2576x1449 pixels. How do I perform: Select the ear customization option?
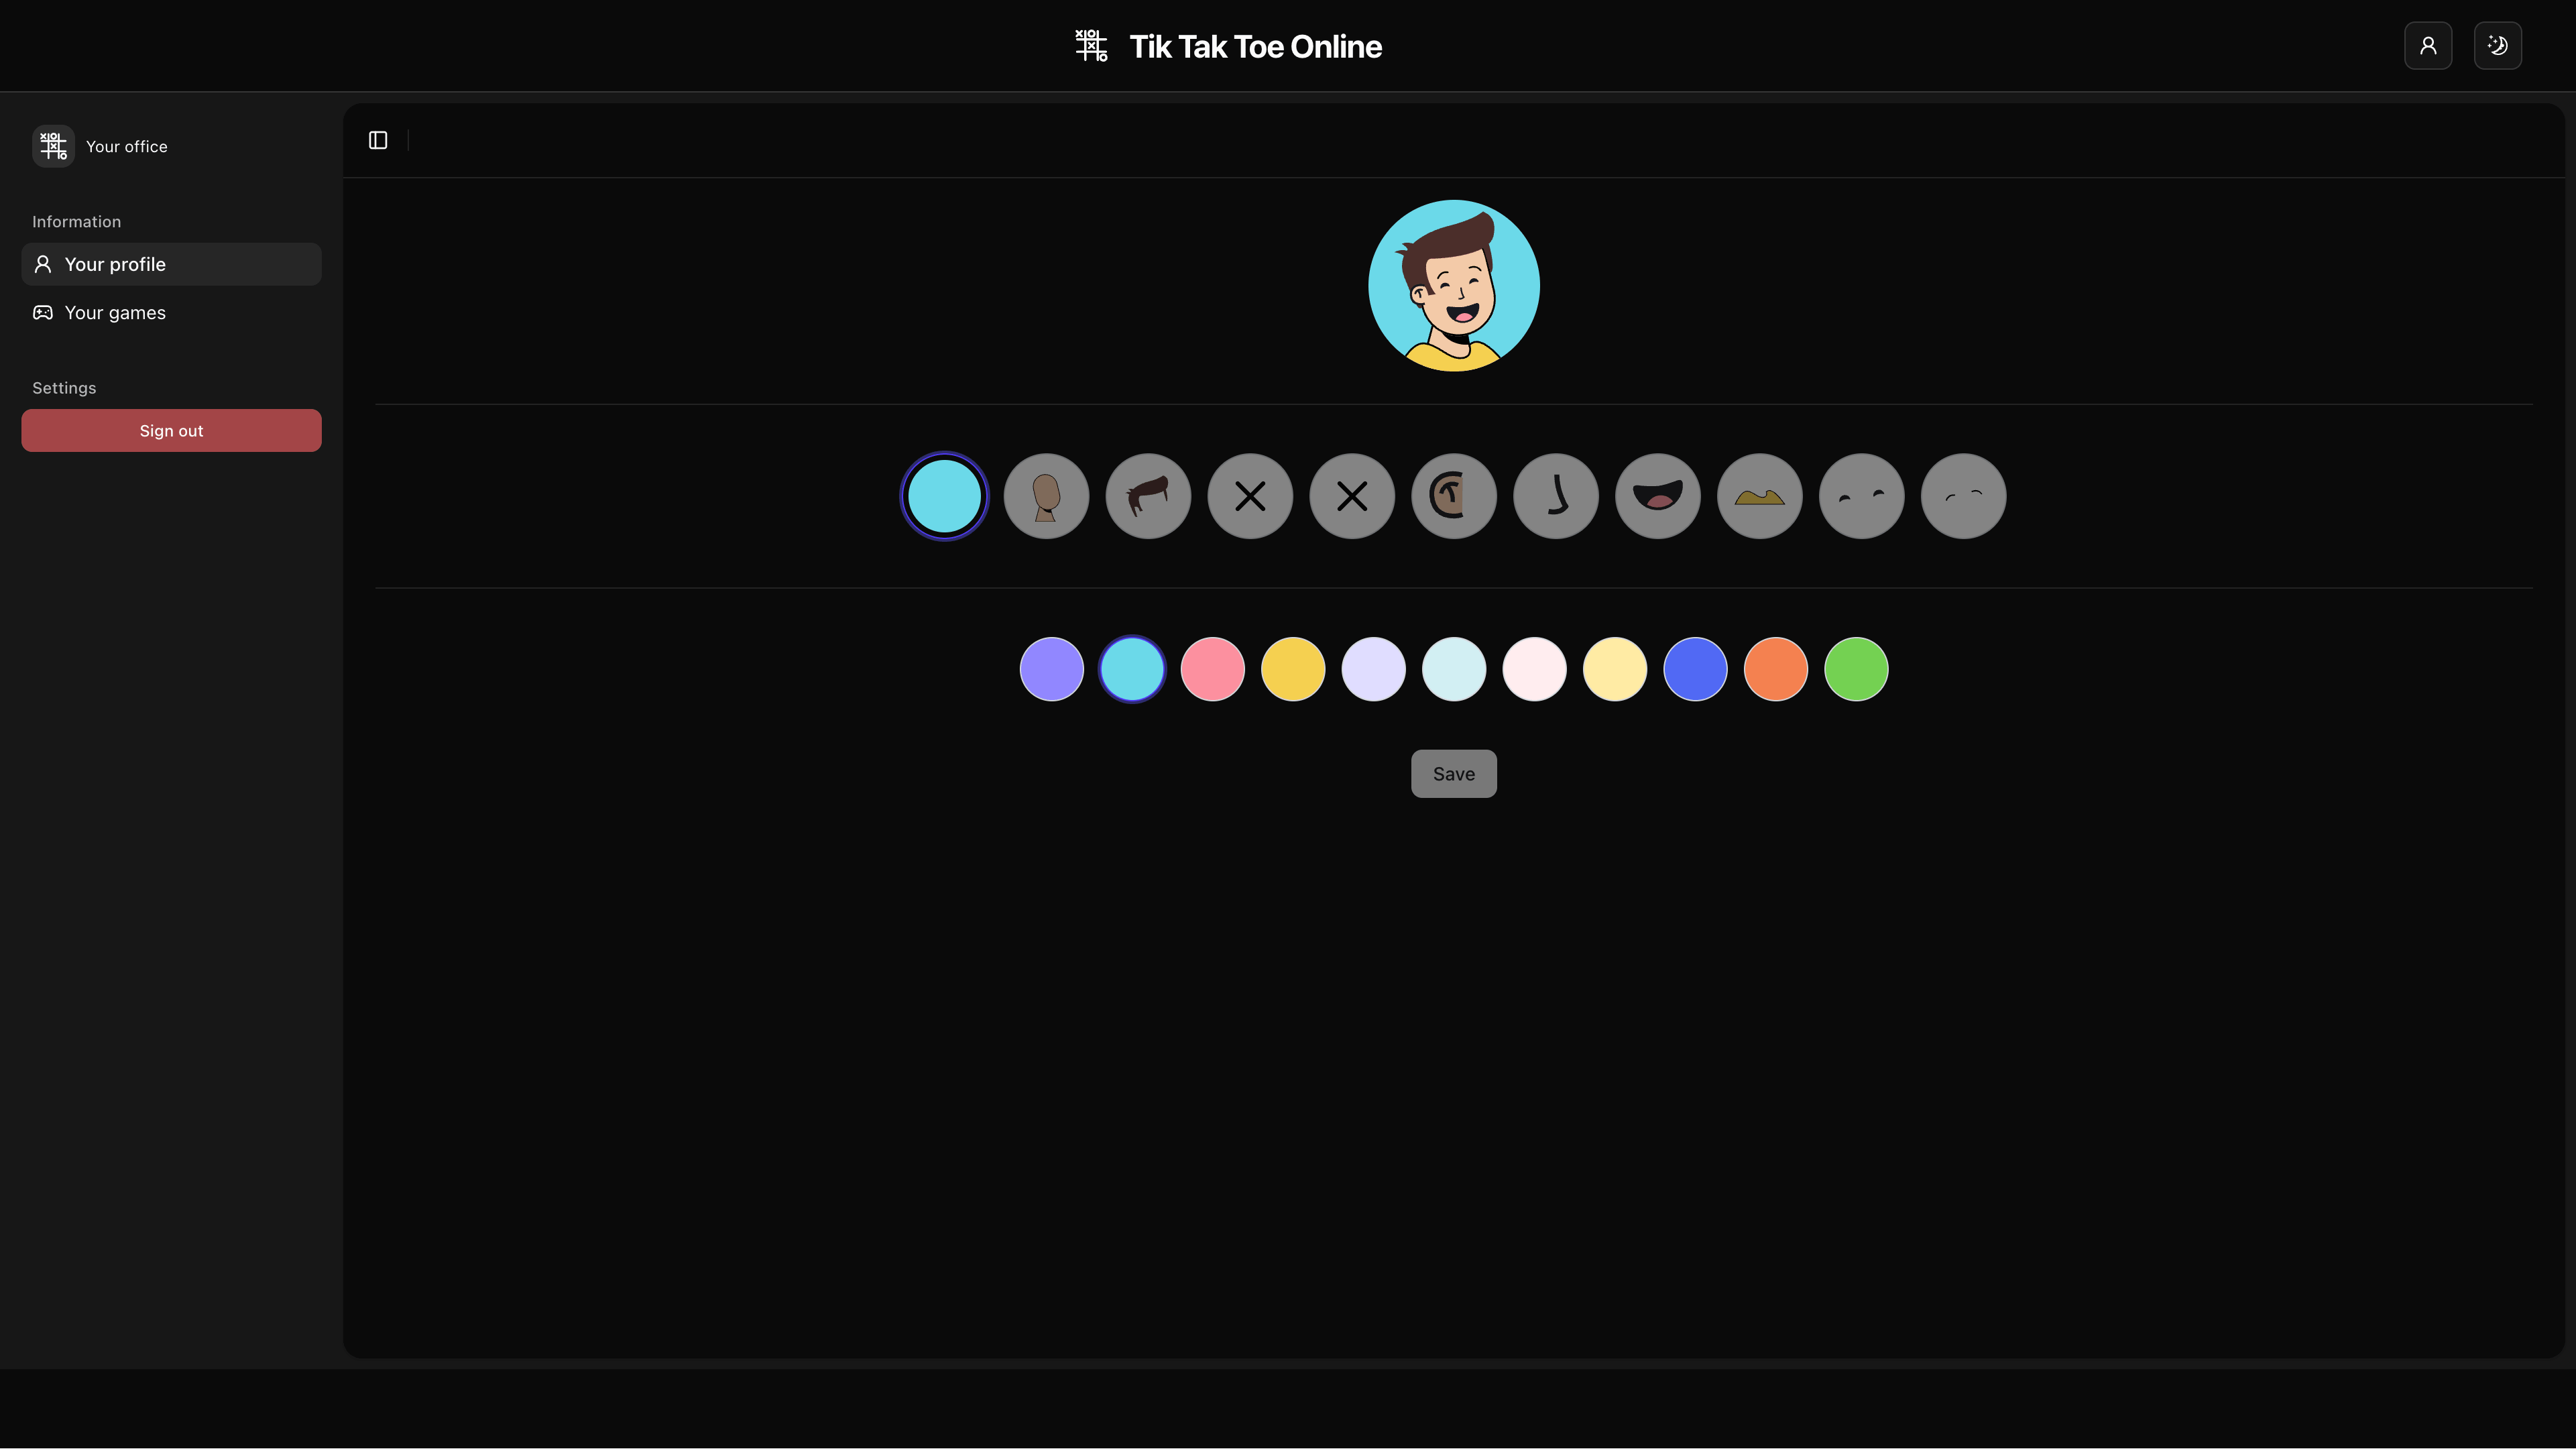click(x=1454, y=495)
